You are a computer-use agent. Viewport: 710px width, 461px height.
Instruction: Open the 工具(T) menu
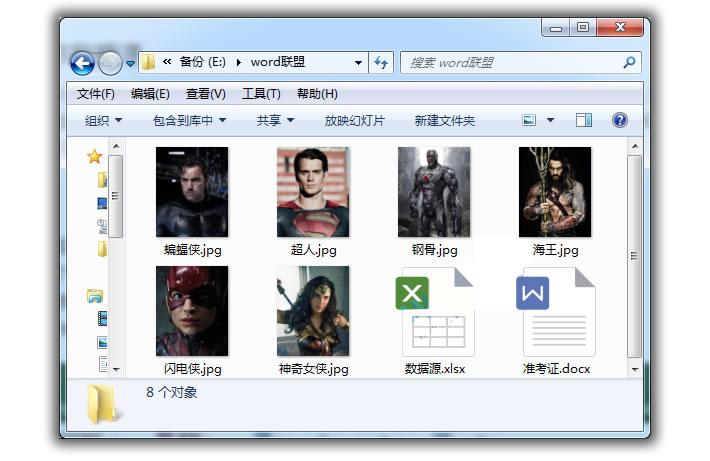pyautogui.click(x=261, y=94)
